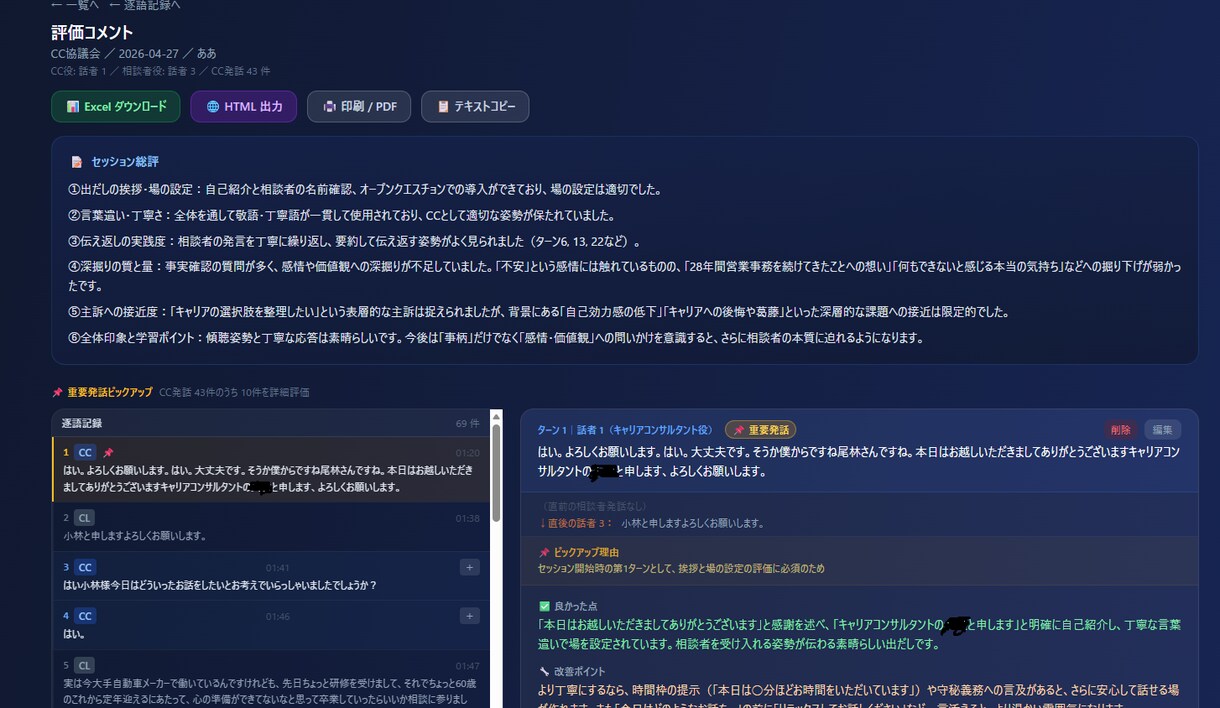Click the CL badge on row 5

pyautogui.click(x=85, y=665)
